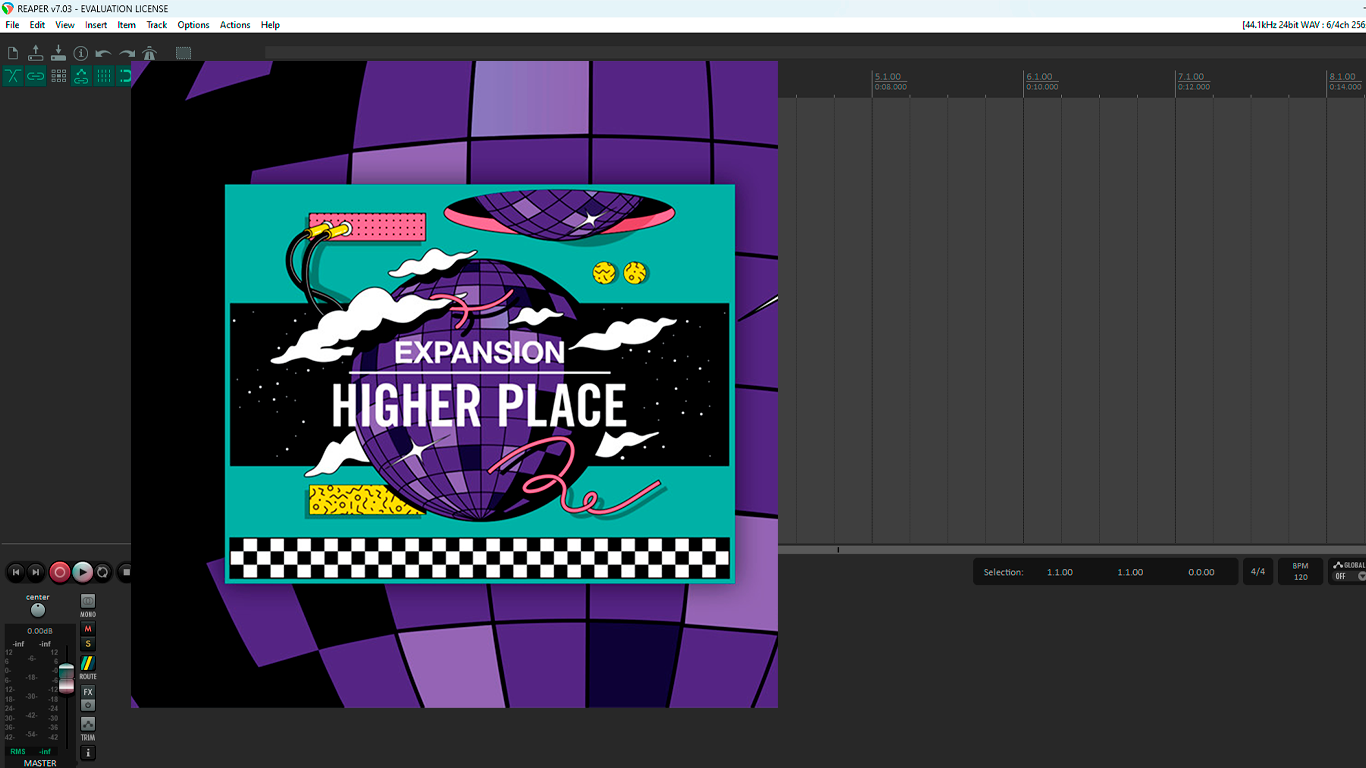
Task: Toggle envelope points move with items
Action: [x=81, y=76]
